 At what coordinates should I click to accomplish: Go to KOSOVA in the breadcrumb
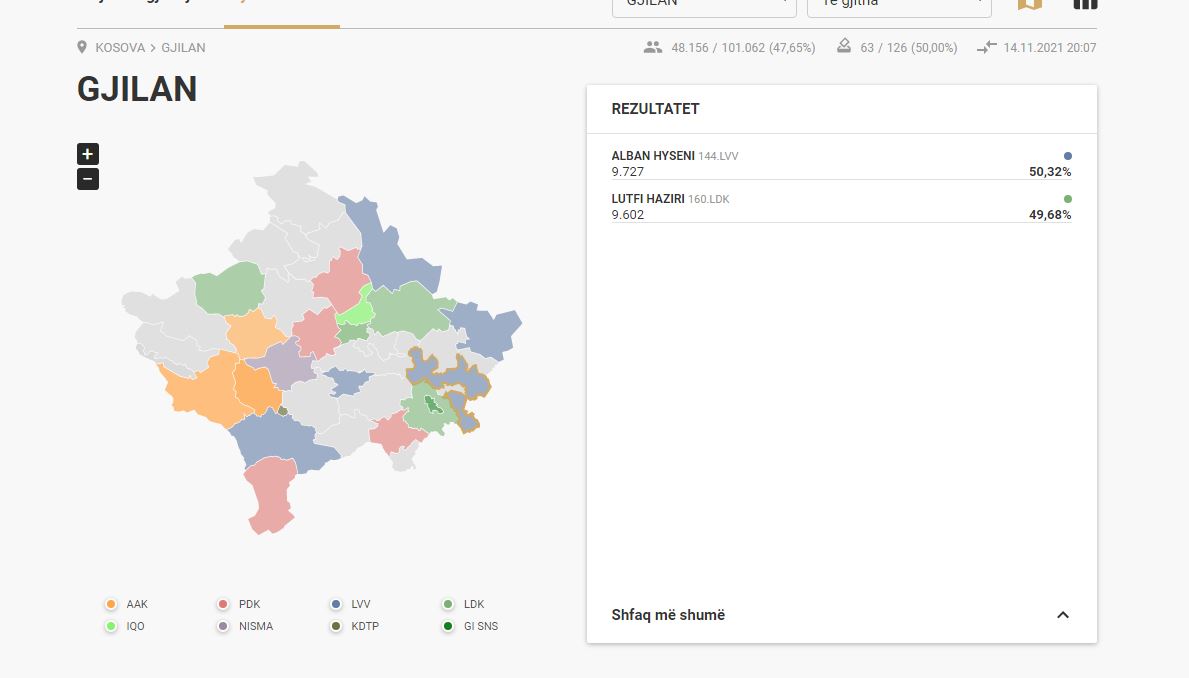point(120,48)
